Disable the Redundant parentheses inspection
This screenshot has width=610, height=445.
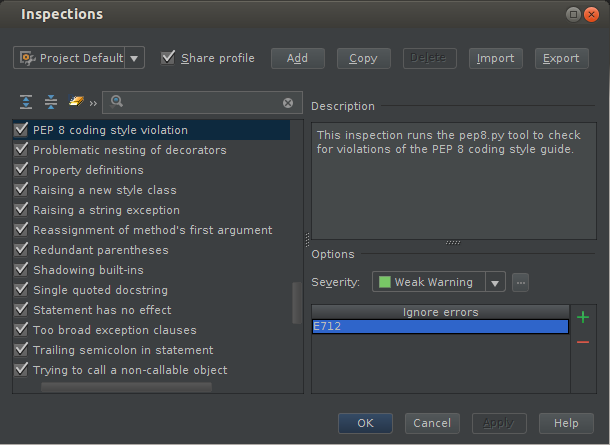20,250
